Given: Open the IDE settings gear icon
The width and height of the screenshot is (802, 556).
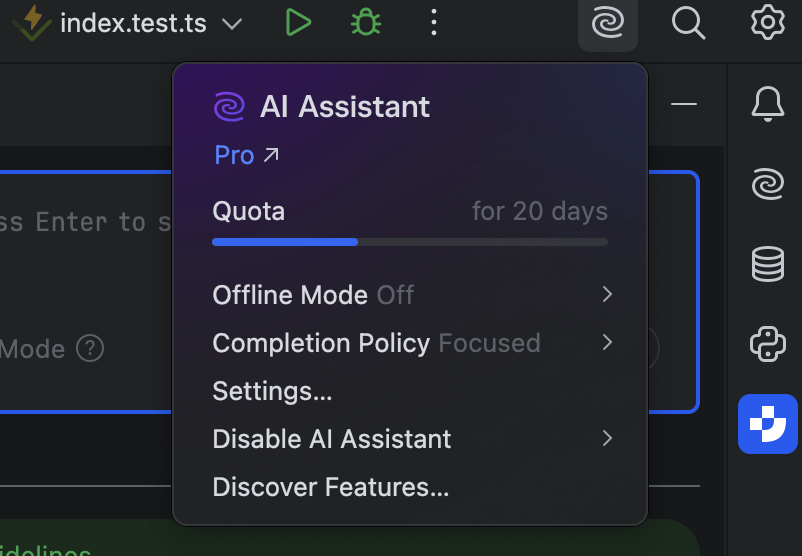Looking at the screenshot, I should [x=767, y=23].
